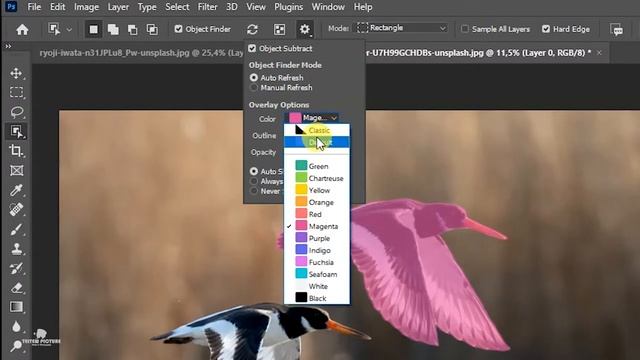The image size is (640, 360).
Task: Choose Orange overlay color
Action: (x=317, y=202)
